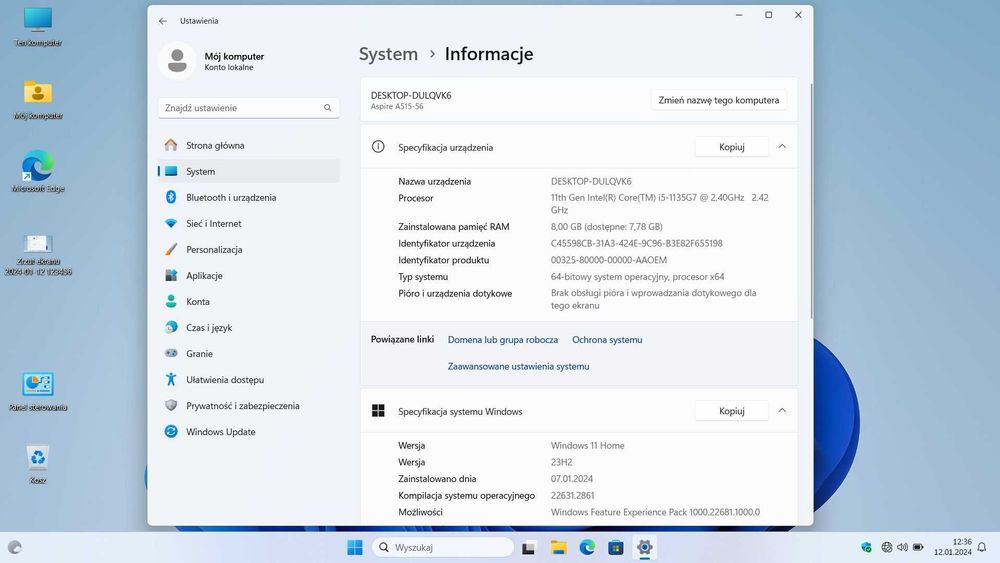Screen dimensions: 1000x563
Task: Collapse the Specyfikacja urządzenia section chevron
Action: pos(782,147)
